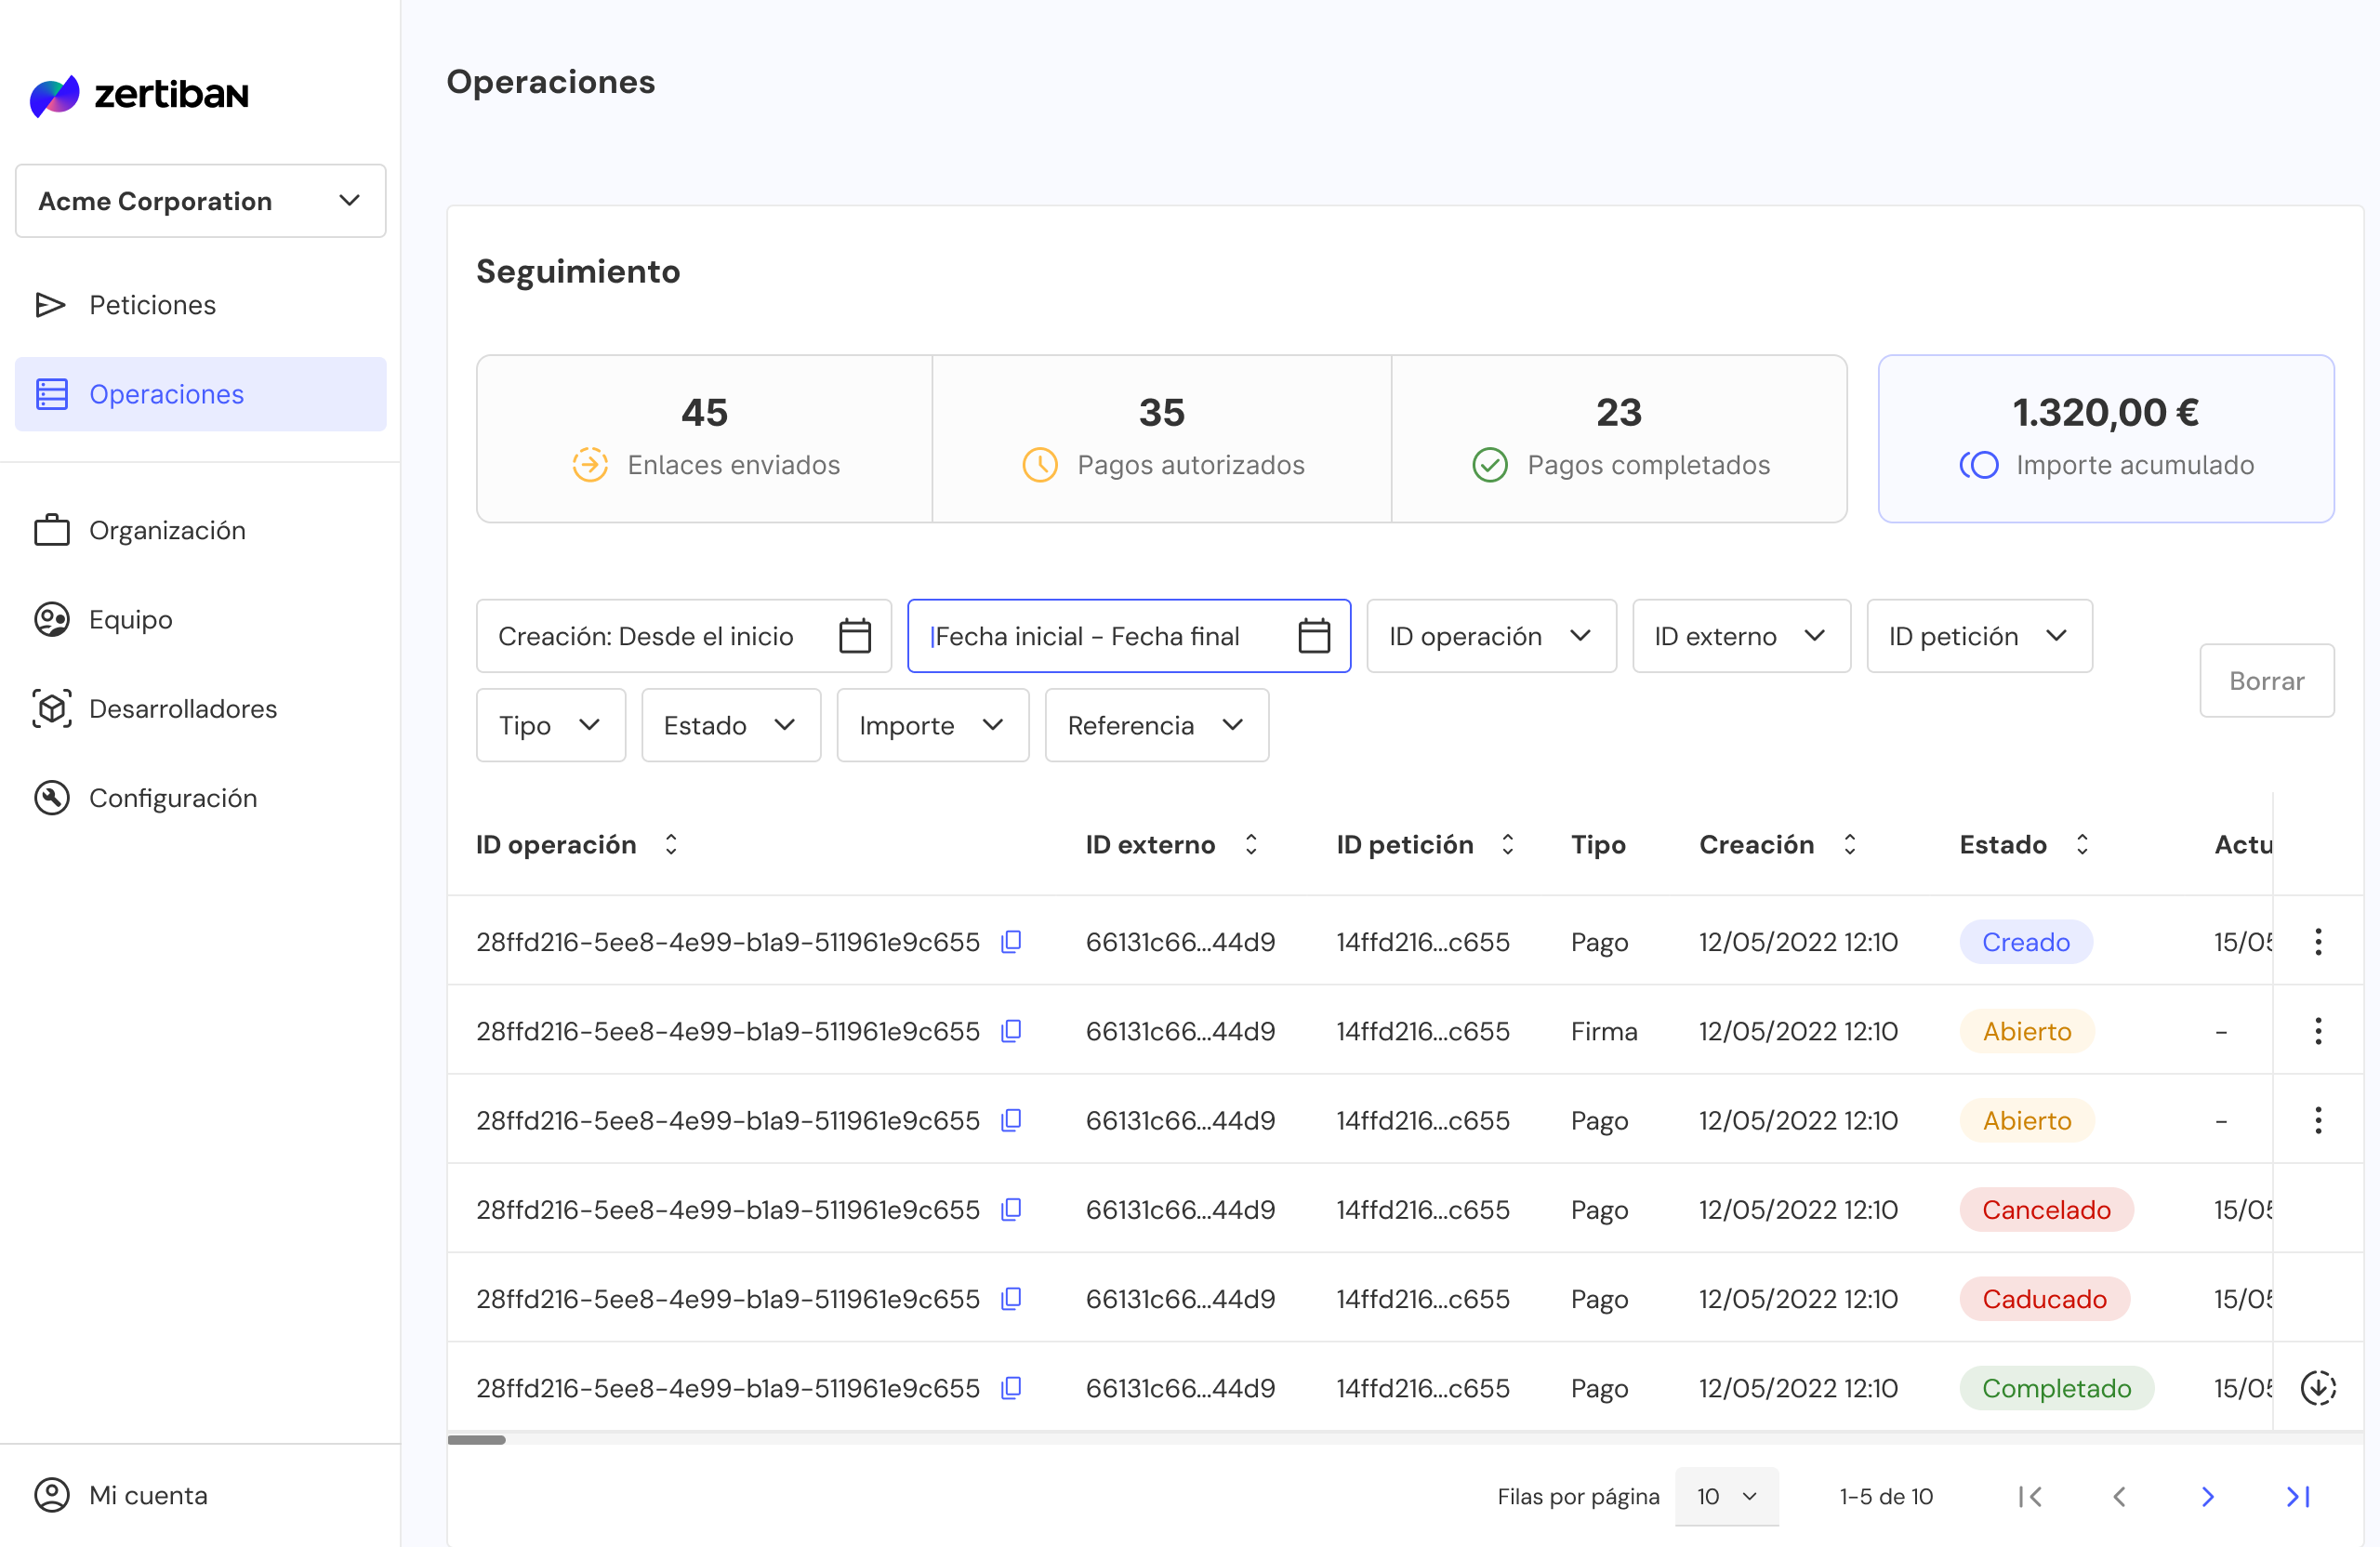Open the Desarrolladores page
The width and height of the screenshot is (2380, 1547).
pyautogui.click(x=200, y=709)
